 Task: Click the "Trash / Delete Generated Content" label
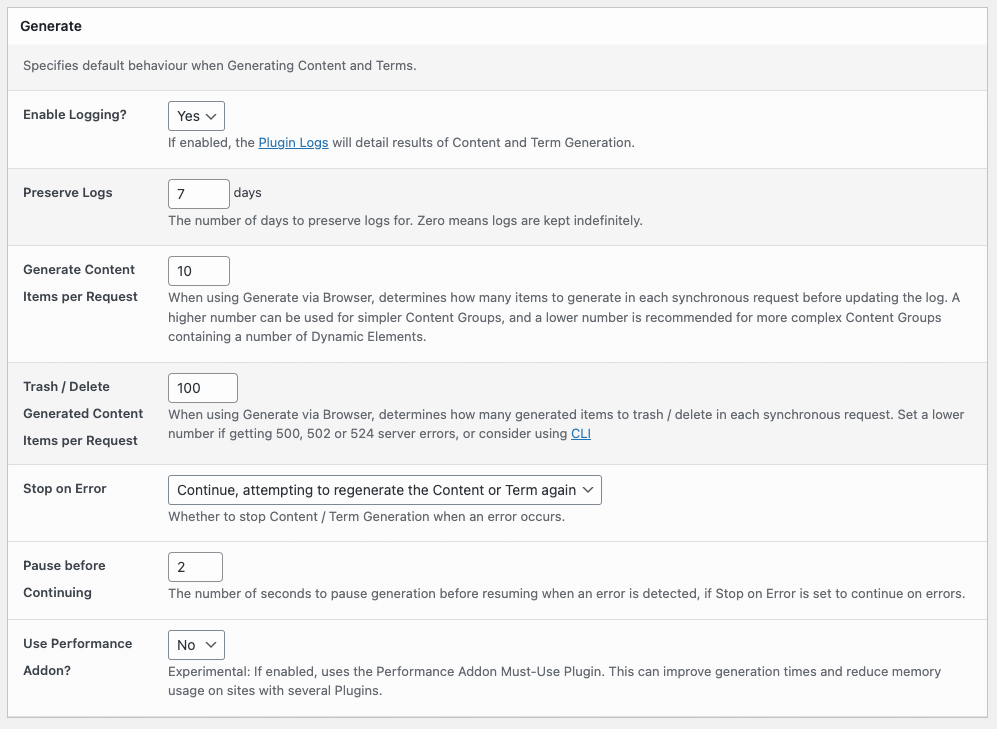(x=82, y=400)
